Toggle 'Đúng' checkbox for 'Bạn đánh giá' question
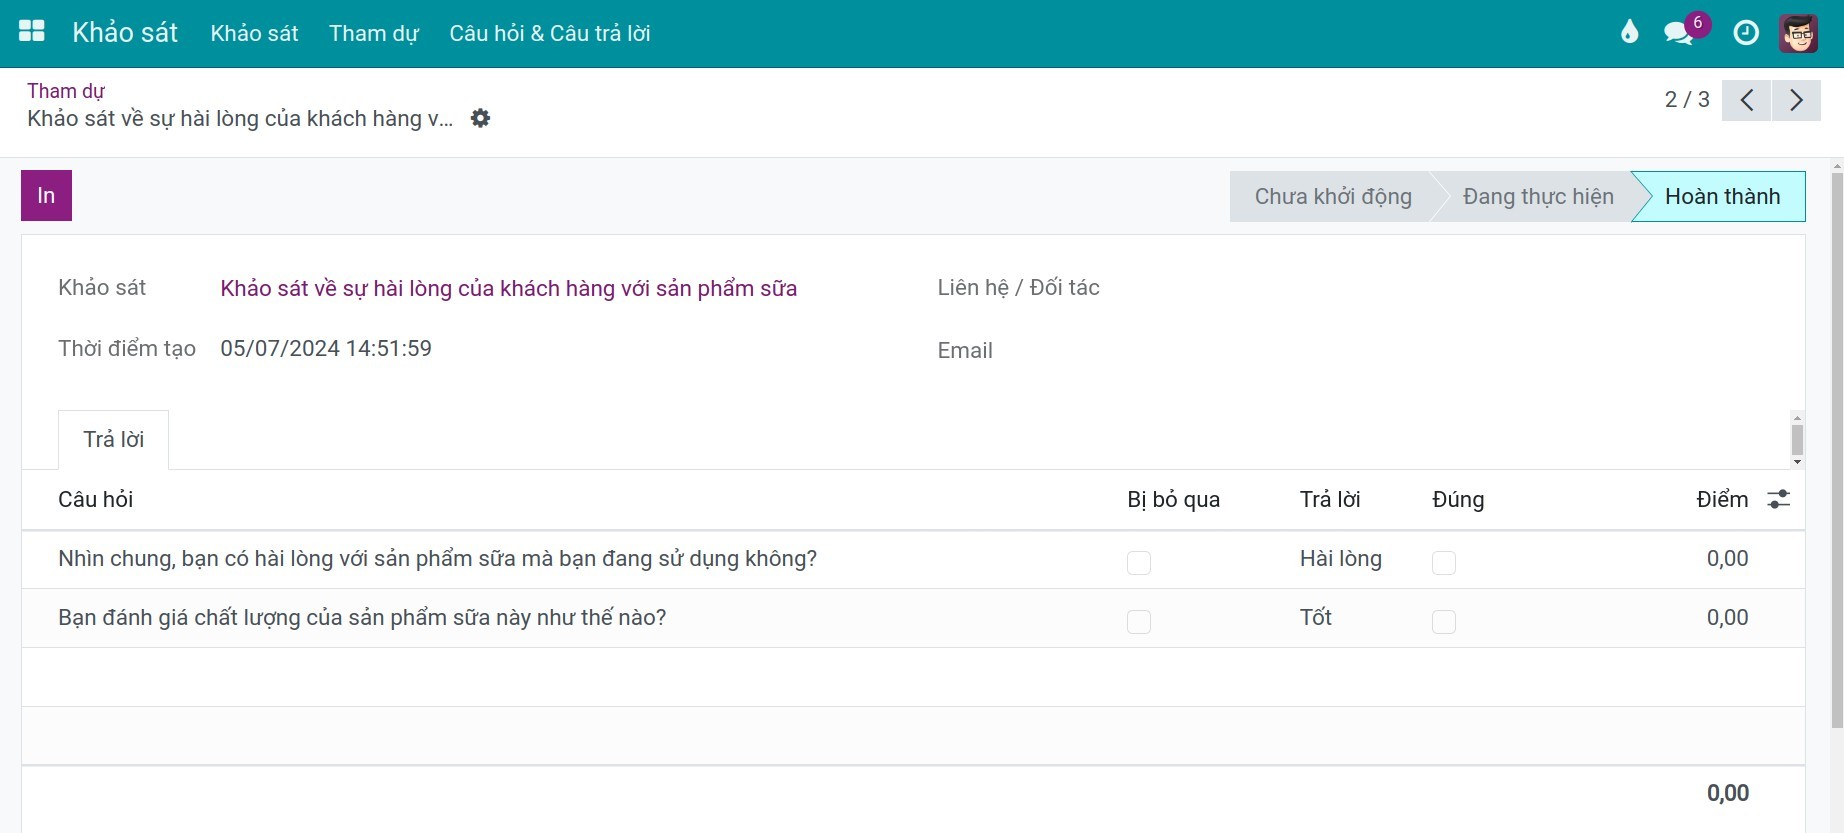 click(1444, 622)
